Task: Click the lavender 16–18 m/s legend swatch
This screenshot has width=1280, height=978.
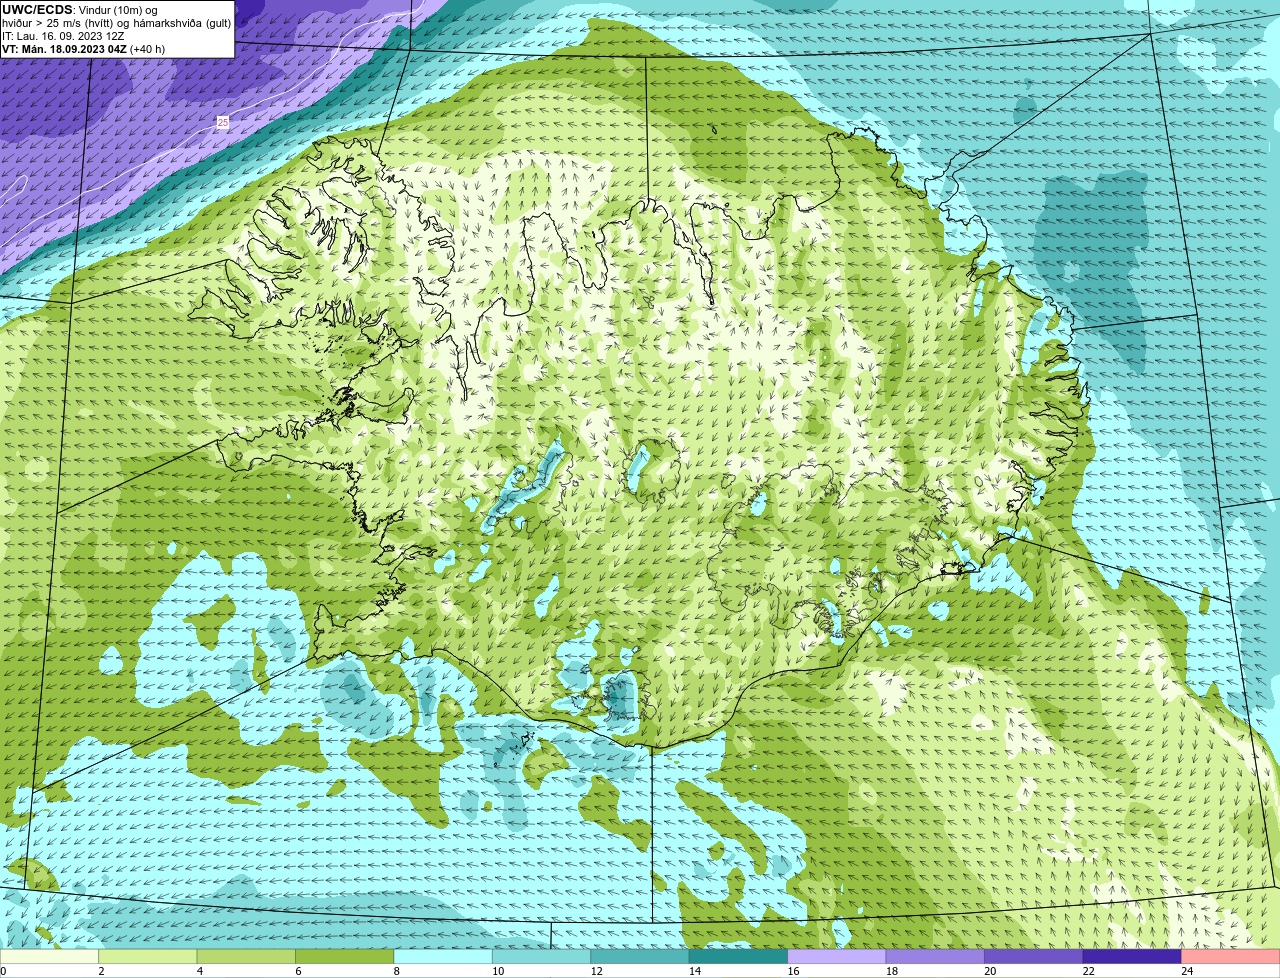Action: pos(837,956)
